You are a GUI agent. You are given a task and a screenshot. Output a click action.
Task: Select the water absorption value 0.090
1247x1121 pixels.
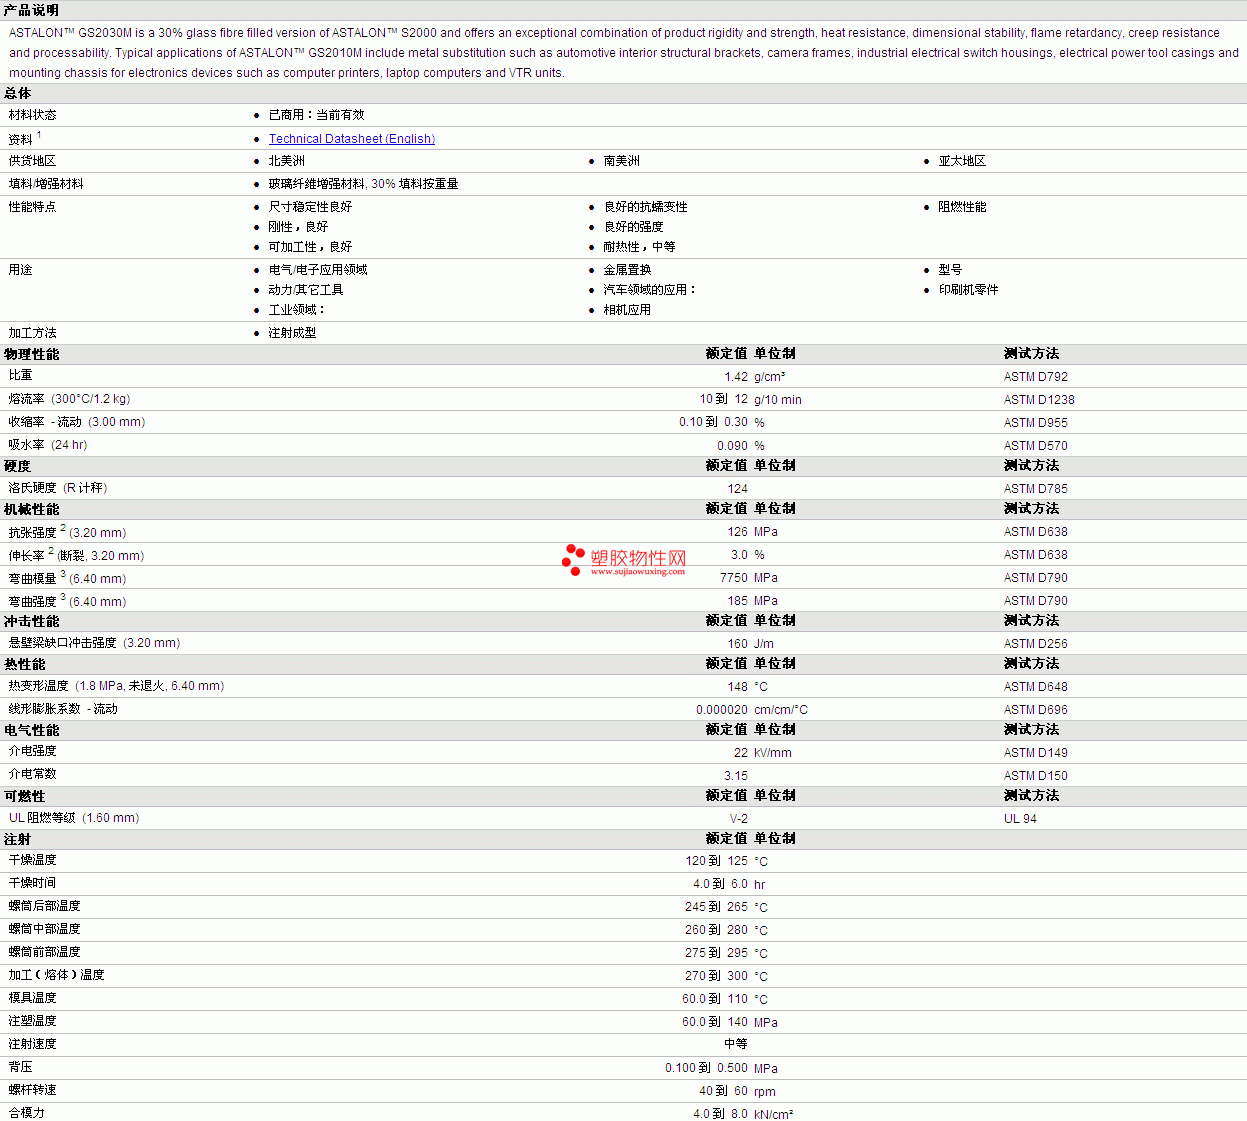pos(732,446)
